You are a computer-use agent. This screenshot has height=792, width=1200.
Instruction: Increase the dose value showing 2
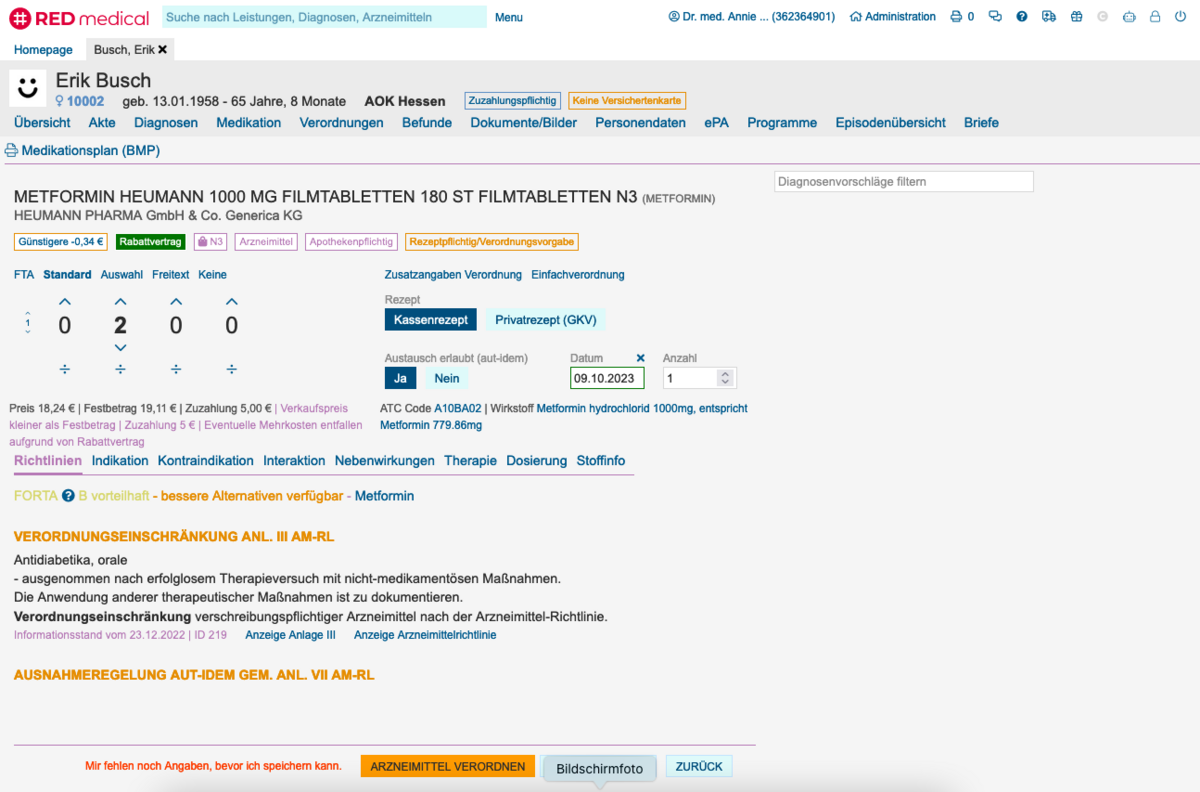click(120, 301)
